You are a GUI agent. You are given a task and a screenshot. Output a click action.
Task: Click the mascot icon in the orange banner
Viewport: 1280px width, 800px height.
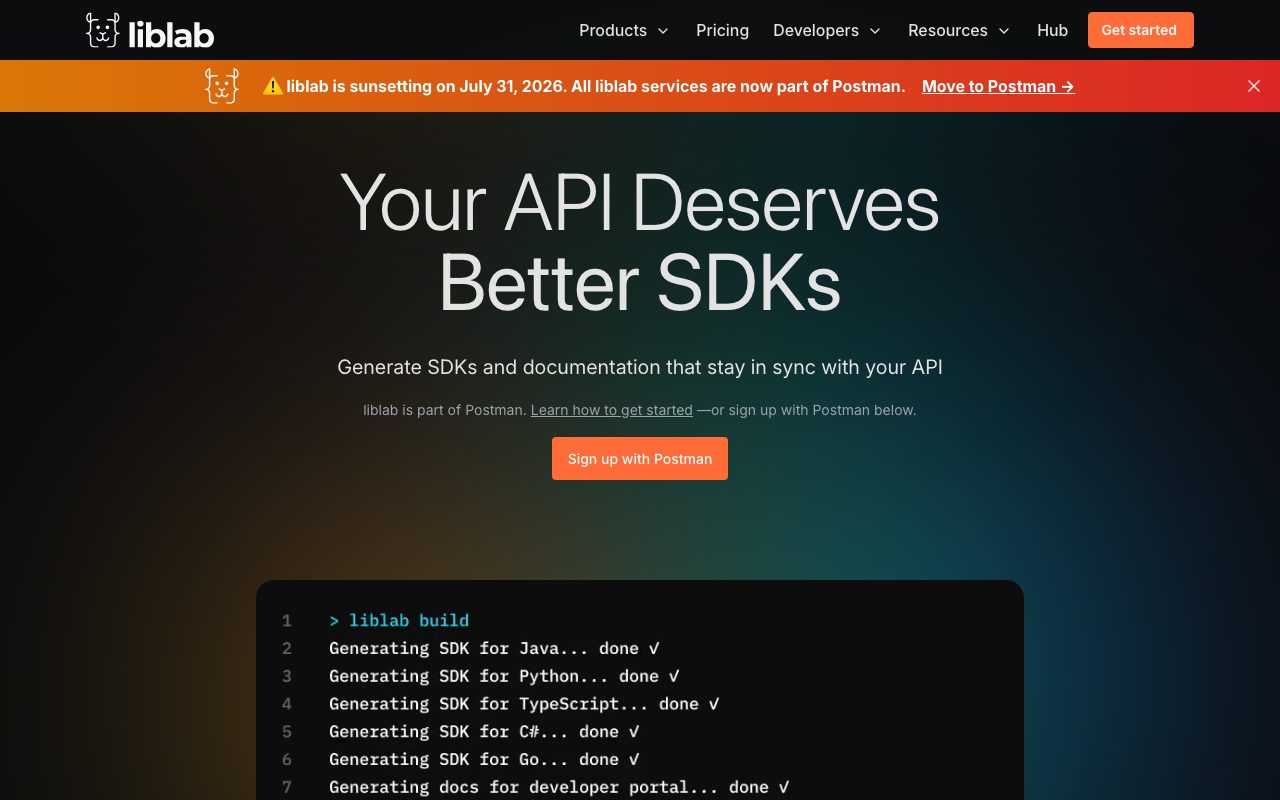coord(222,86)
